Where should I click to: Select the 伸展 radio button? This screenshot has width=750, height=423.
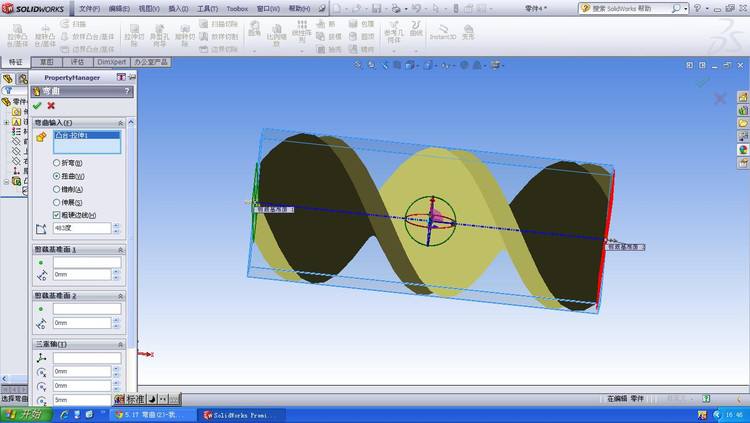[56, 201]
